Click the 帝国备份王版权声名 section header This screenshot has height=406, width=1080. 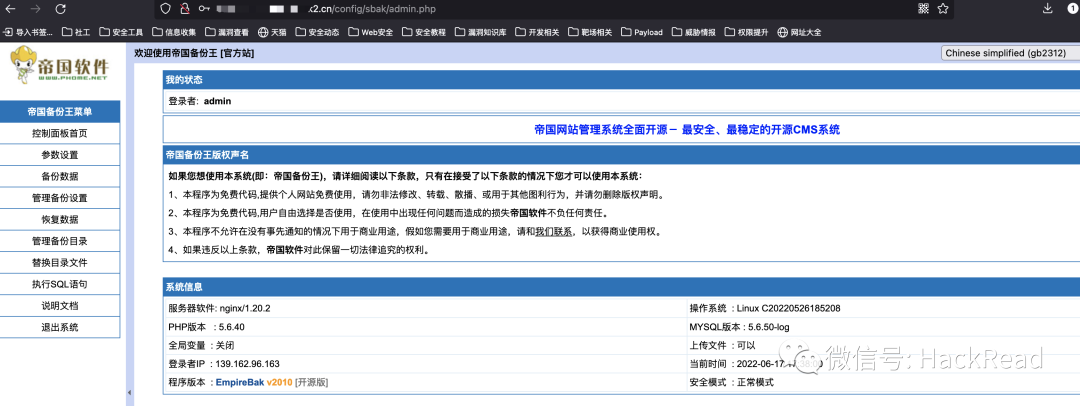pos(621,156)
